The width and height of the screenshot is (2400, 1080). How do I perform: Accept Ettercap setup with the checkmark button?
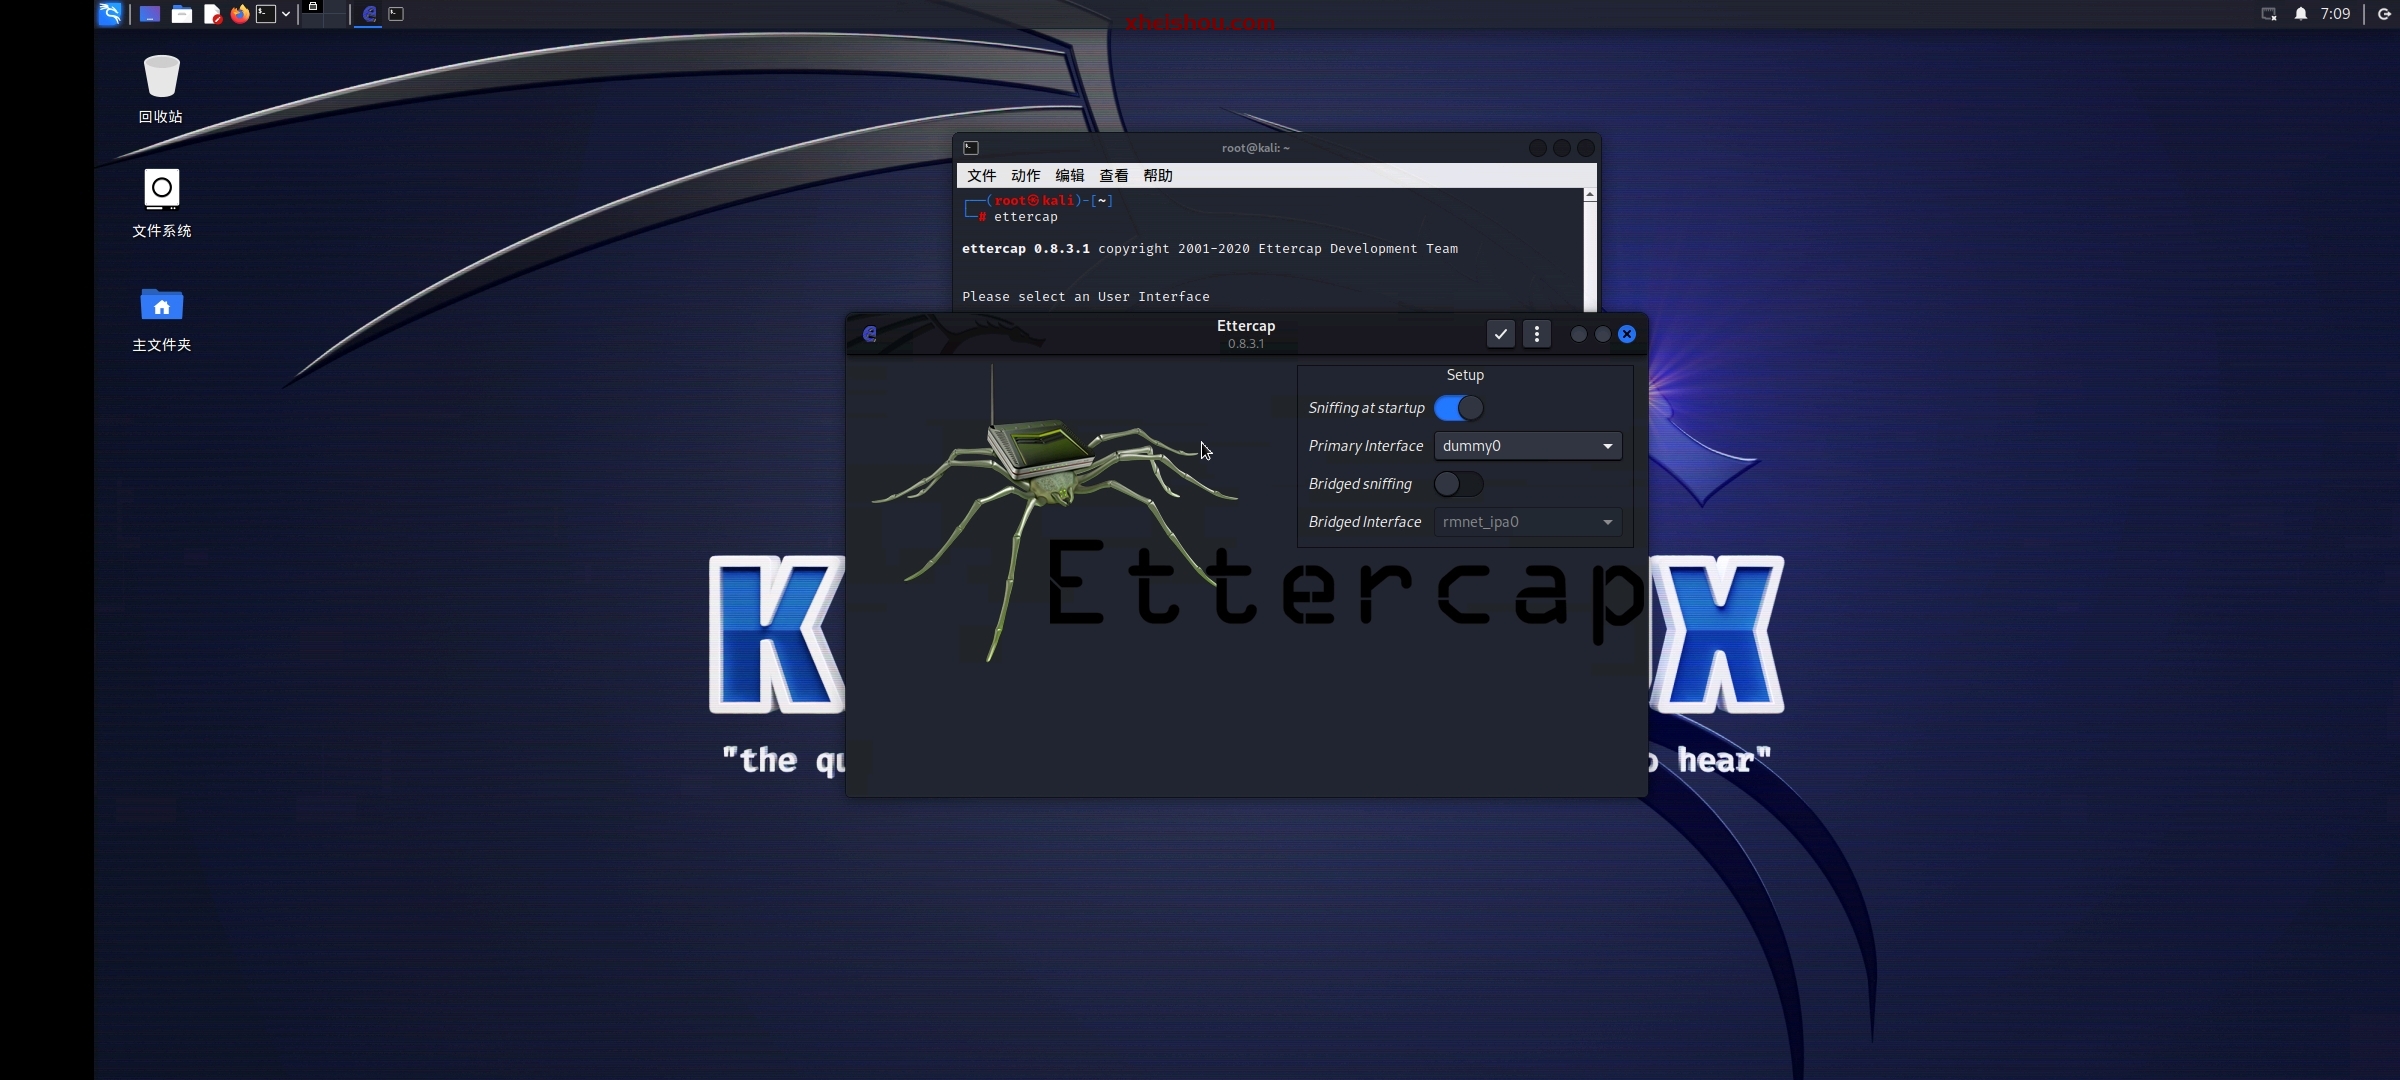(x=1500, y=334)
